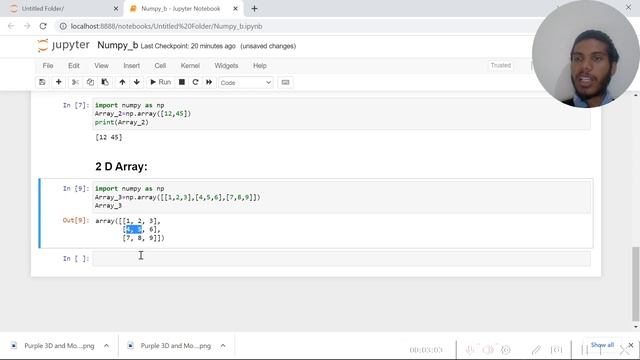The image size is (640, 360).
Task: Edit the In [7] code cell
Action: pyautogui.click(x=341, y=113)
